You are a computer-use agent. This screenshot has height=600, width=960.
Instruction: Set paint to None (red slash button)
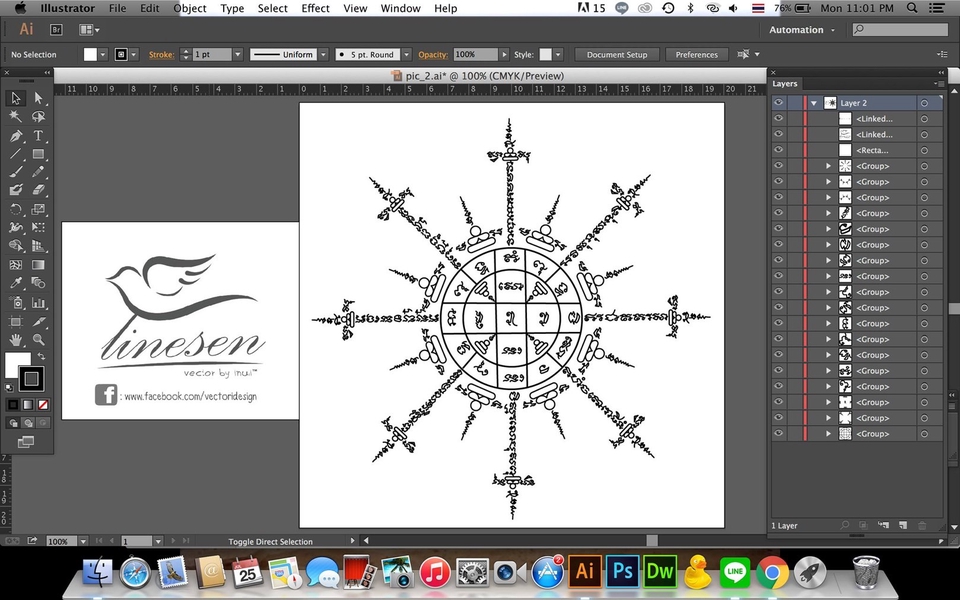click(43, 405)
